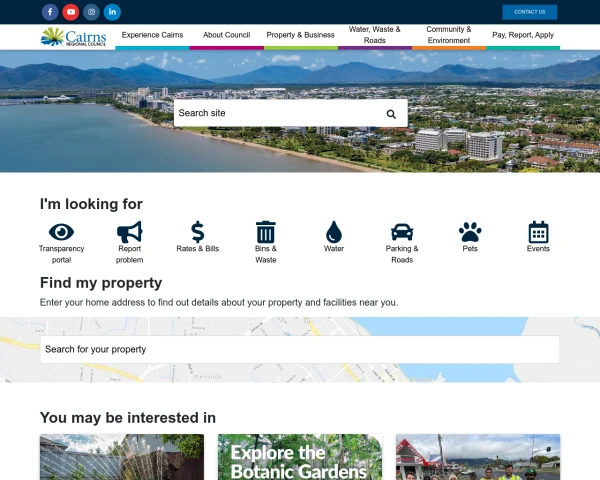Viewport: 600px width, 480px height.
Task: Open the Facebook social icon
Action: 50,12
